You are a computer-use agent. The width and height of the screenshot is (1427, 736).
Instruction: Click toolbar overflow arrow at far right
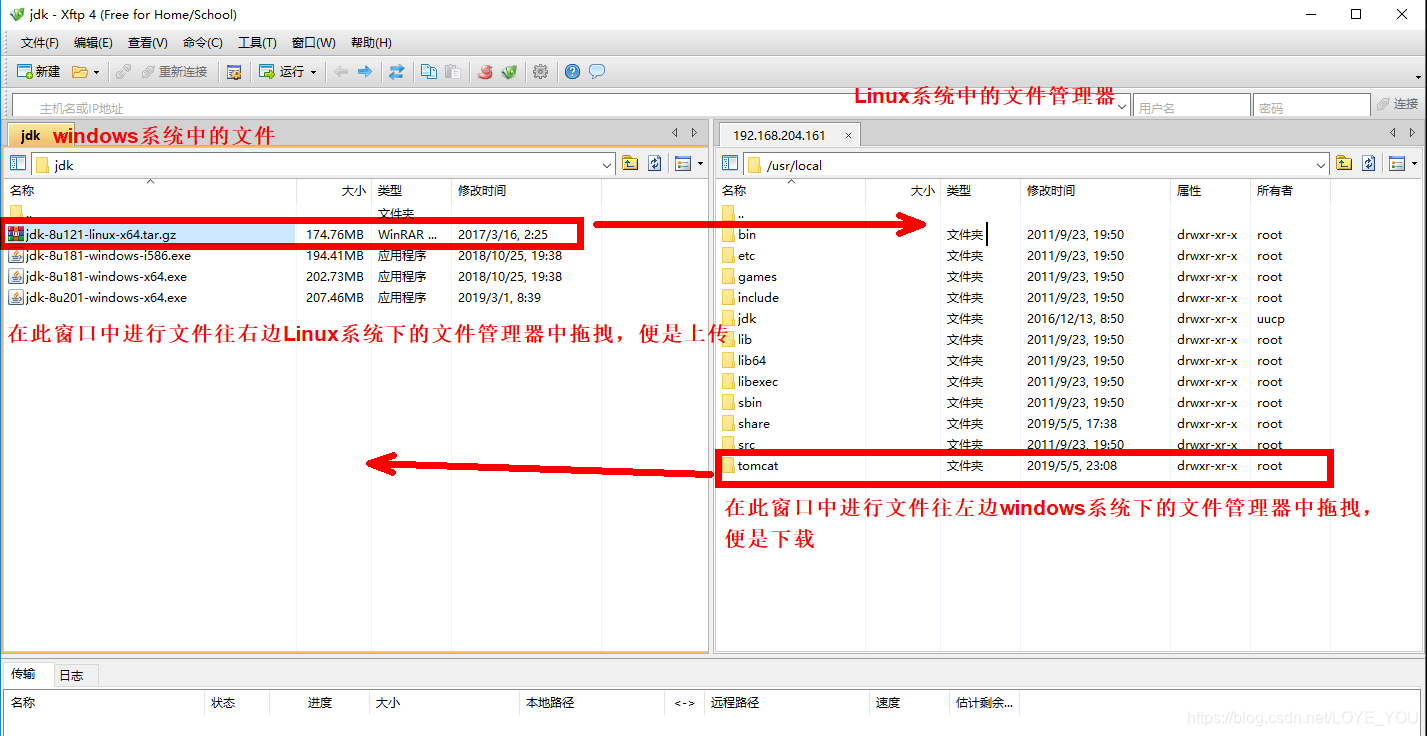tap(1418, 76)
